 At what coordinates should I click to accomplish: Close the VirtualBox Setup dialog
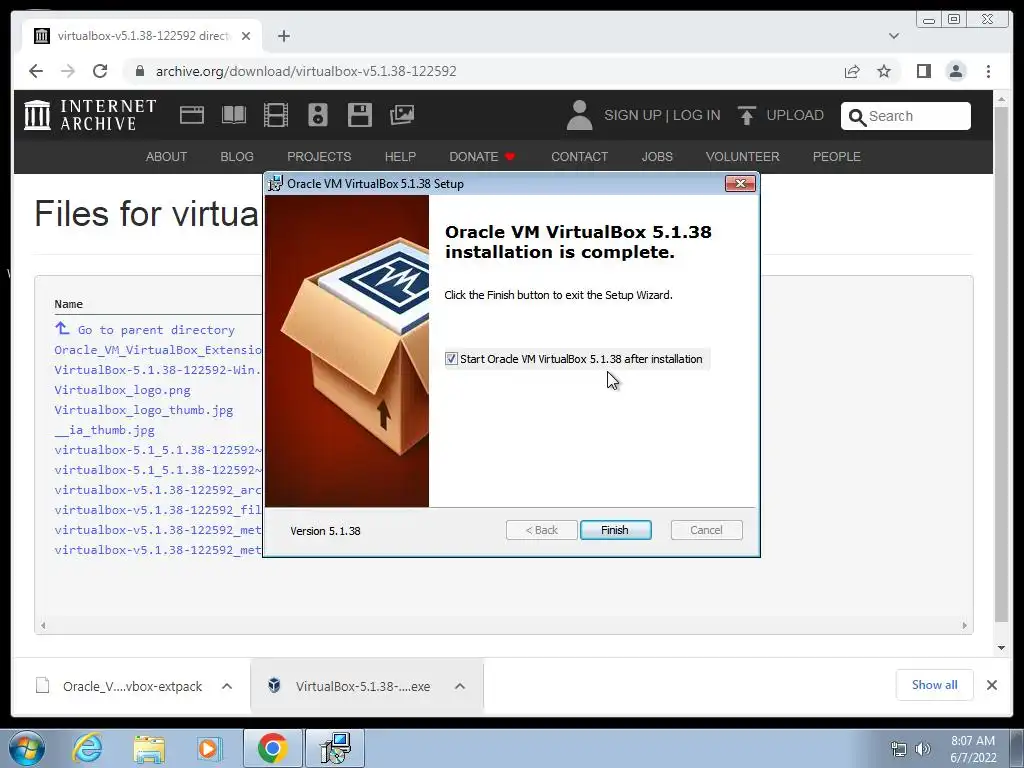click(740, 184)
